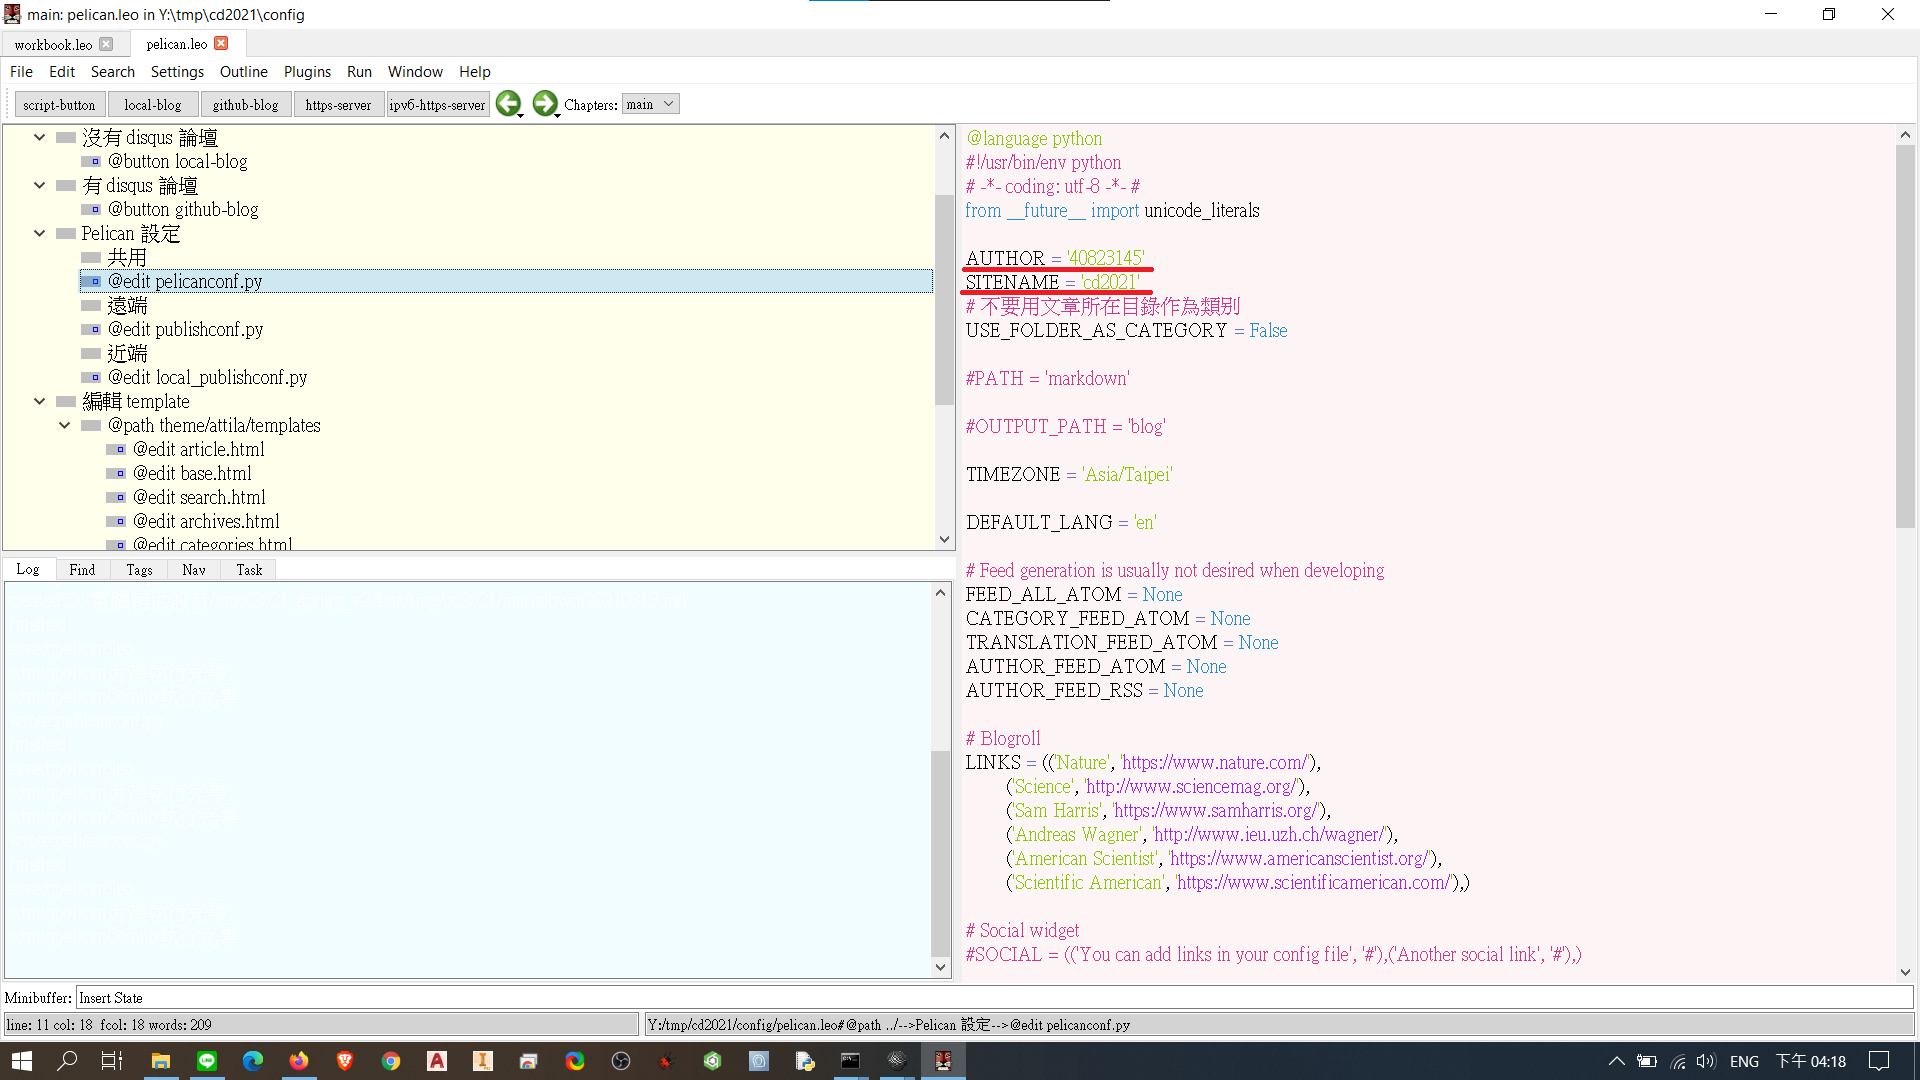Click the node icon beside @edit publishconf.py
The height and width of the screenshot is (1080, 1920).
click(x=92, y=330)
